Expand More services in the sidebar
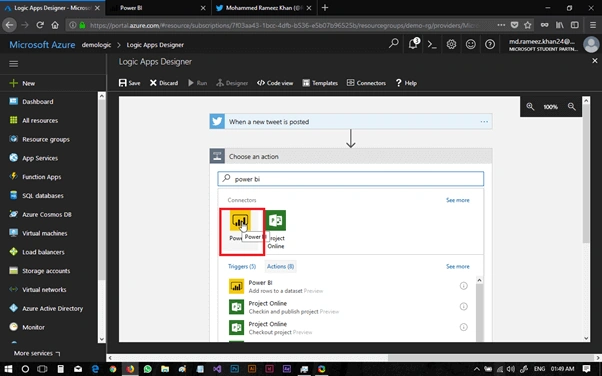 37,353
